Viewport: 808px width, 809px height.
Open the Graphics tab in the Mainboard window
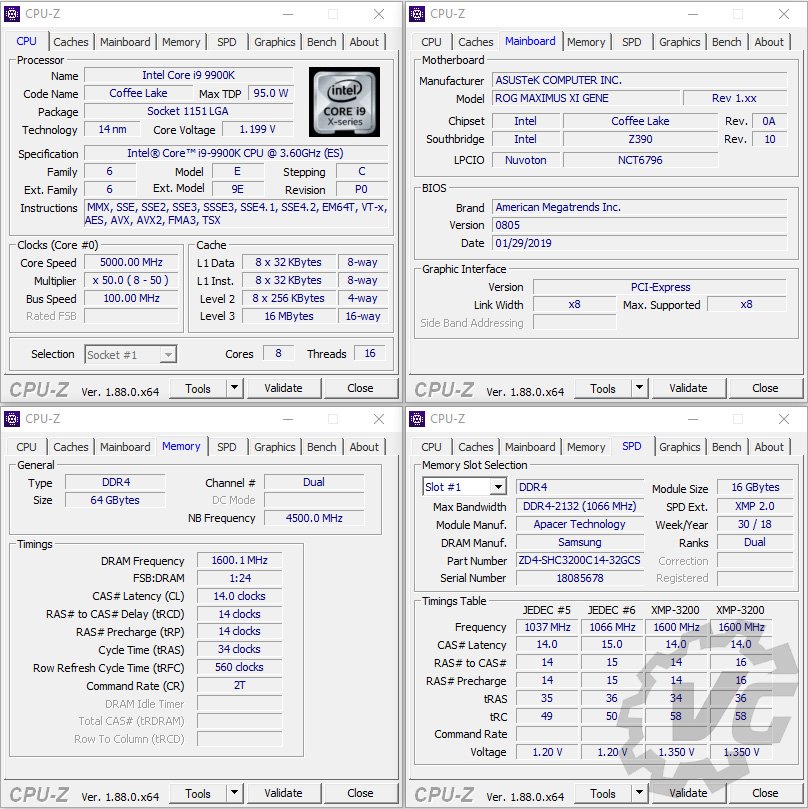[679, 42]
